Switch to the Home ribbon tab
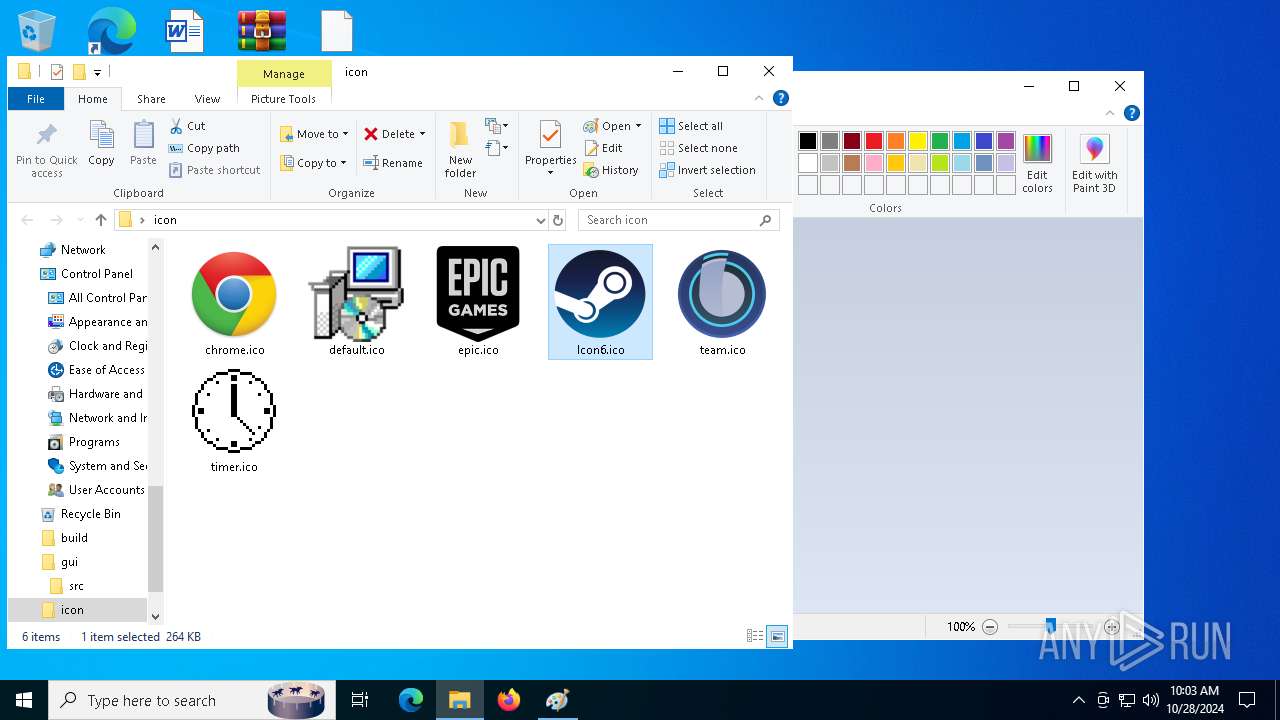Screen dimensions: 1280x720 pyautogui.click(x=93, y=99)
